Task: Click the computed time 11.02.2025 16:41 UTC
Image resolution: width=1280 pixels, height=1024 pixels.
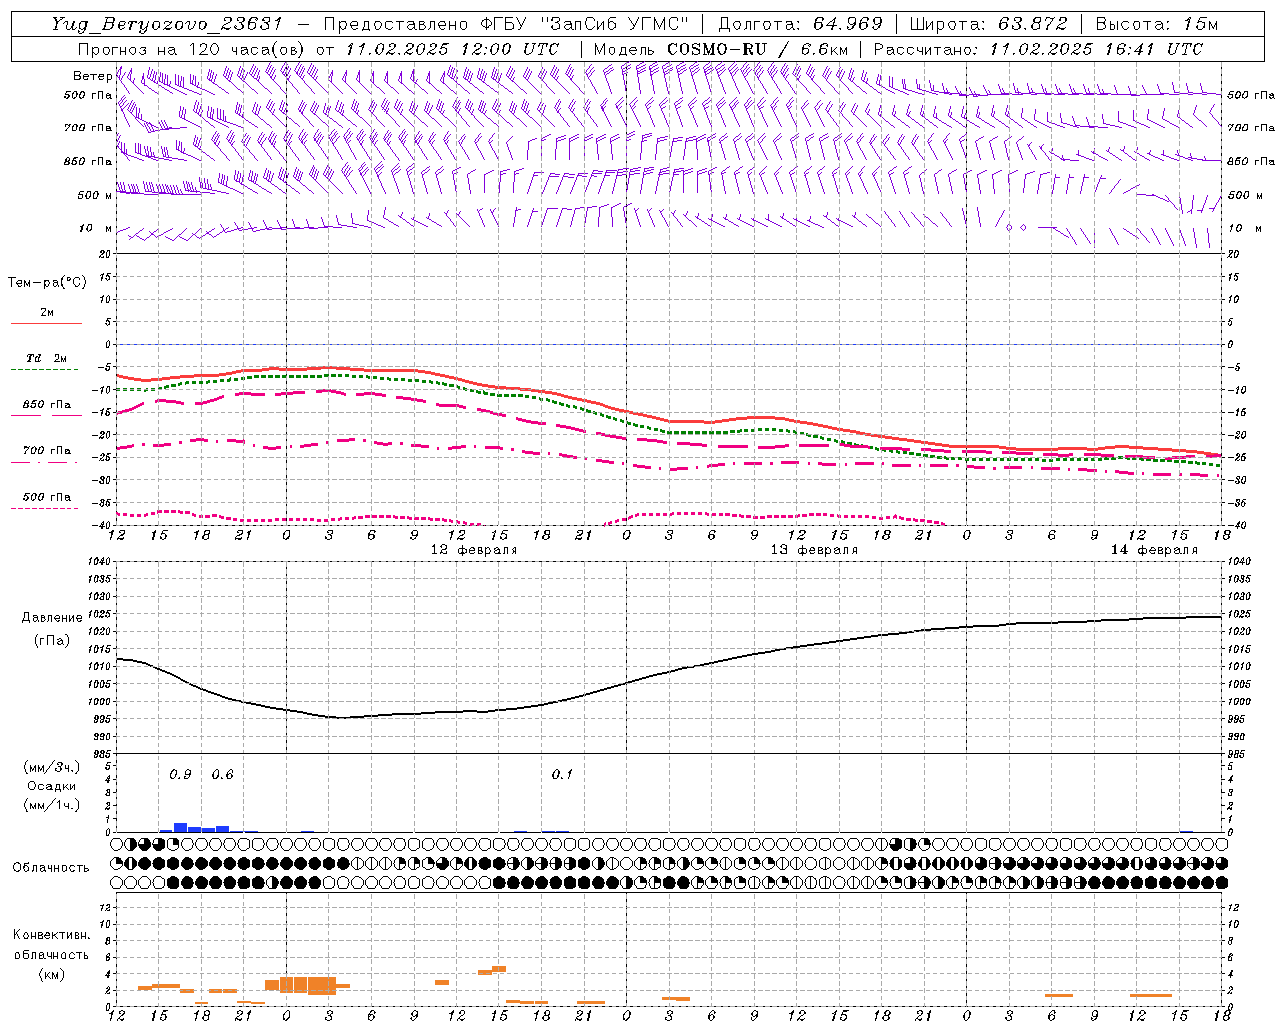Action: [1096, 49]
